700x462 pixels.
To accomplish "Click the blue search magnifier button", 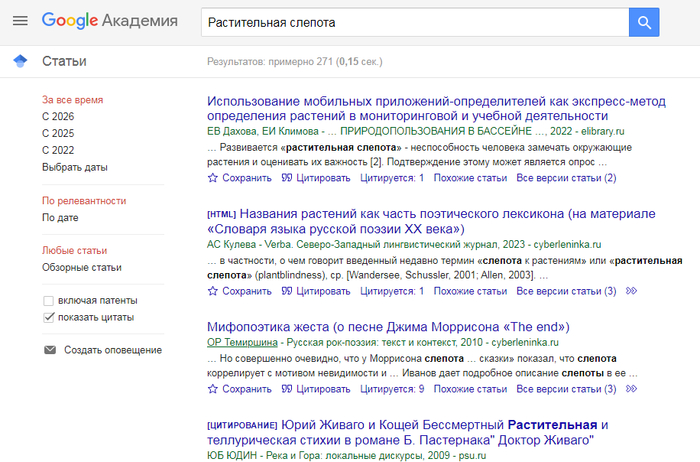I will [644, 21].
